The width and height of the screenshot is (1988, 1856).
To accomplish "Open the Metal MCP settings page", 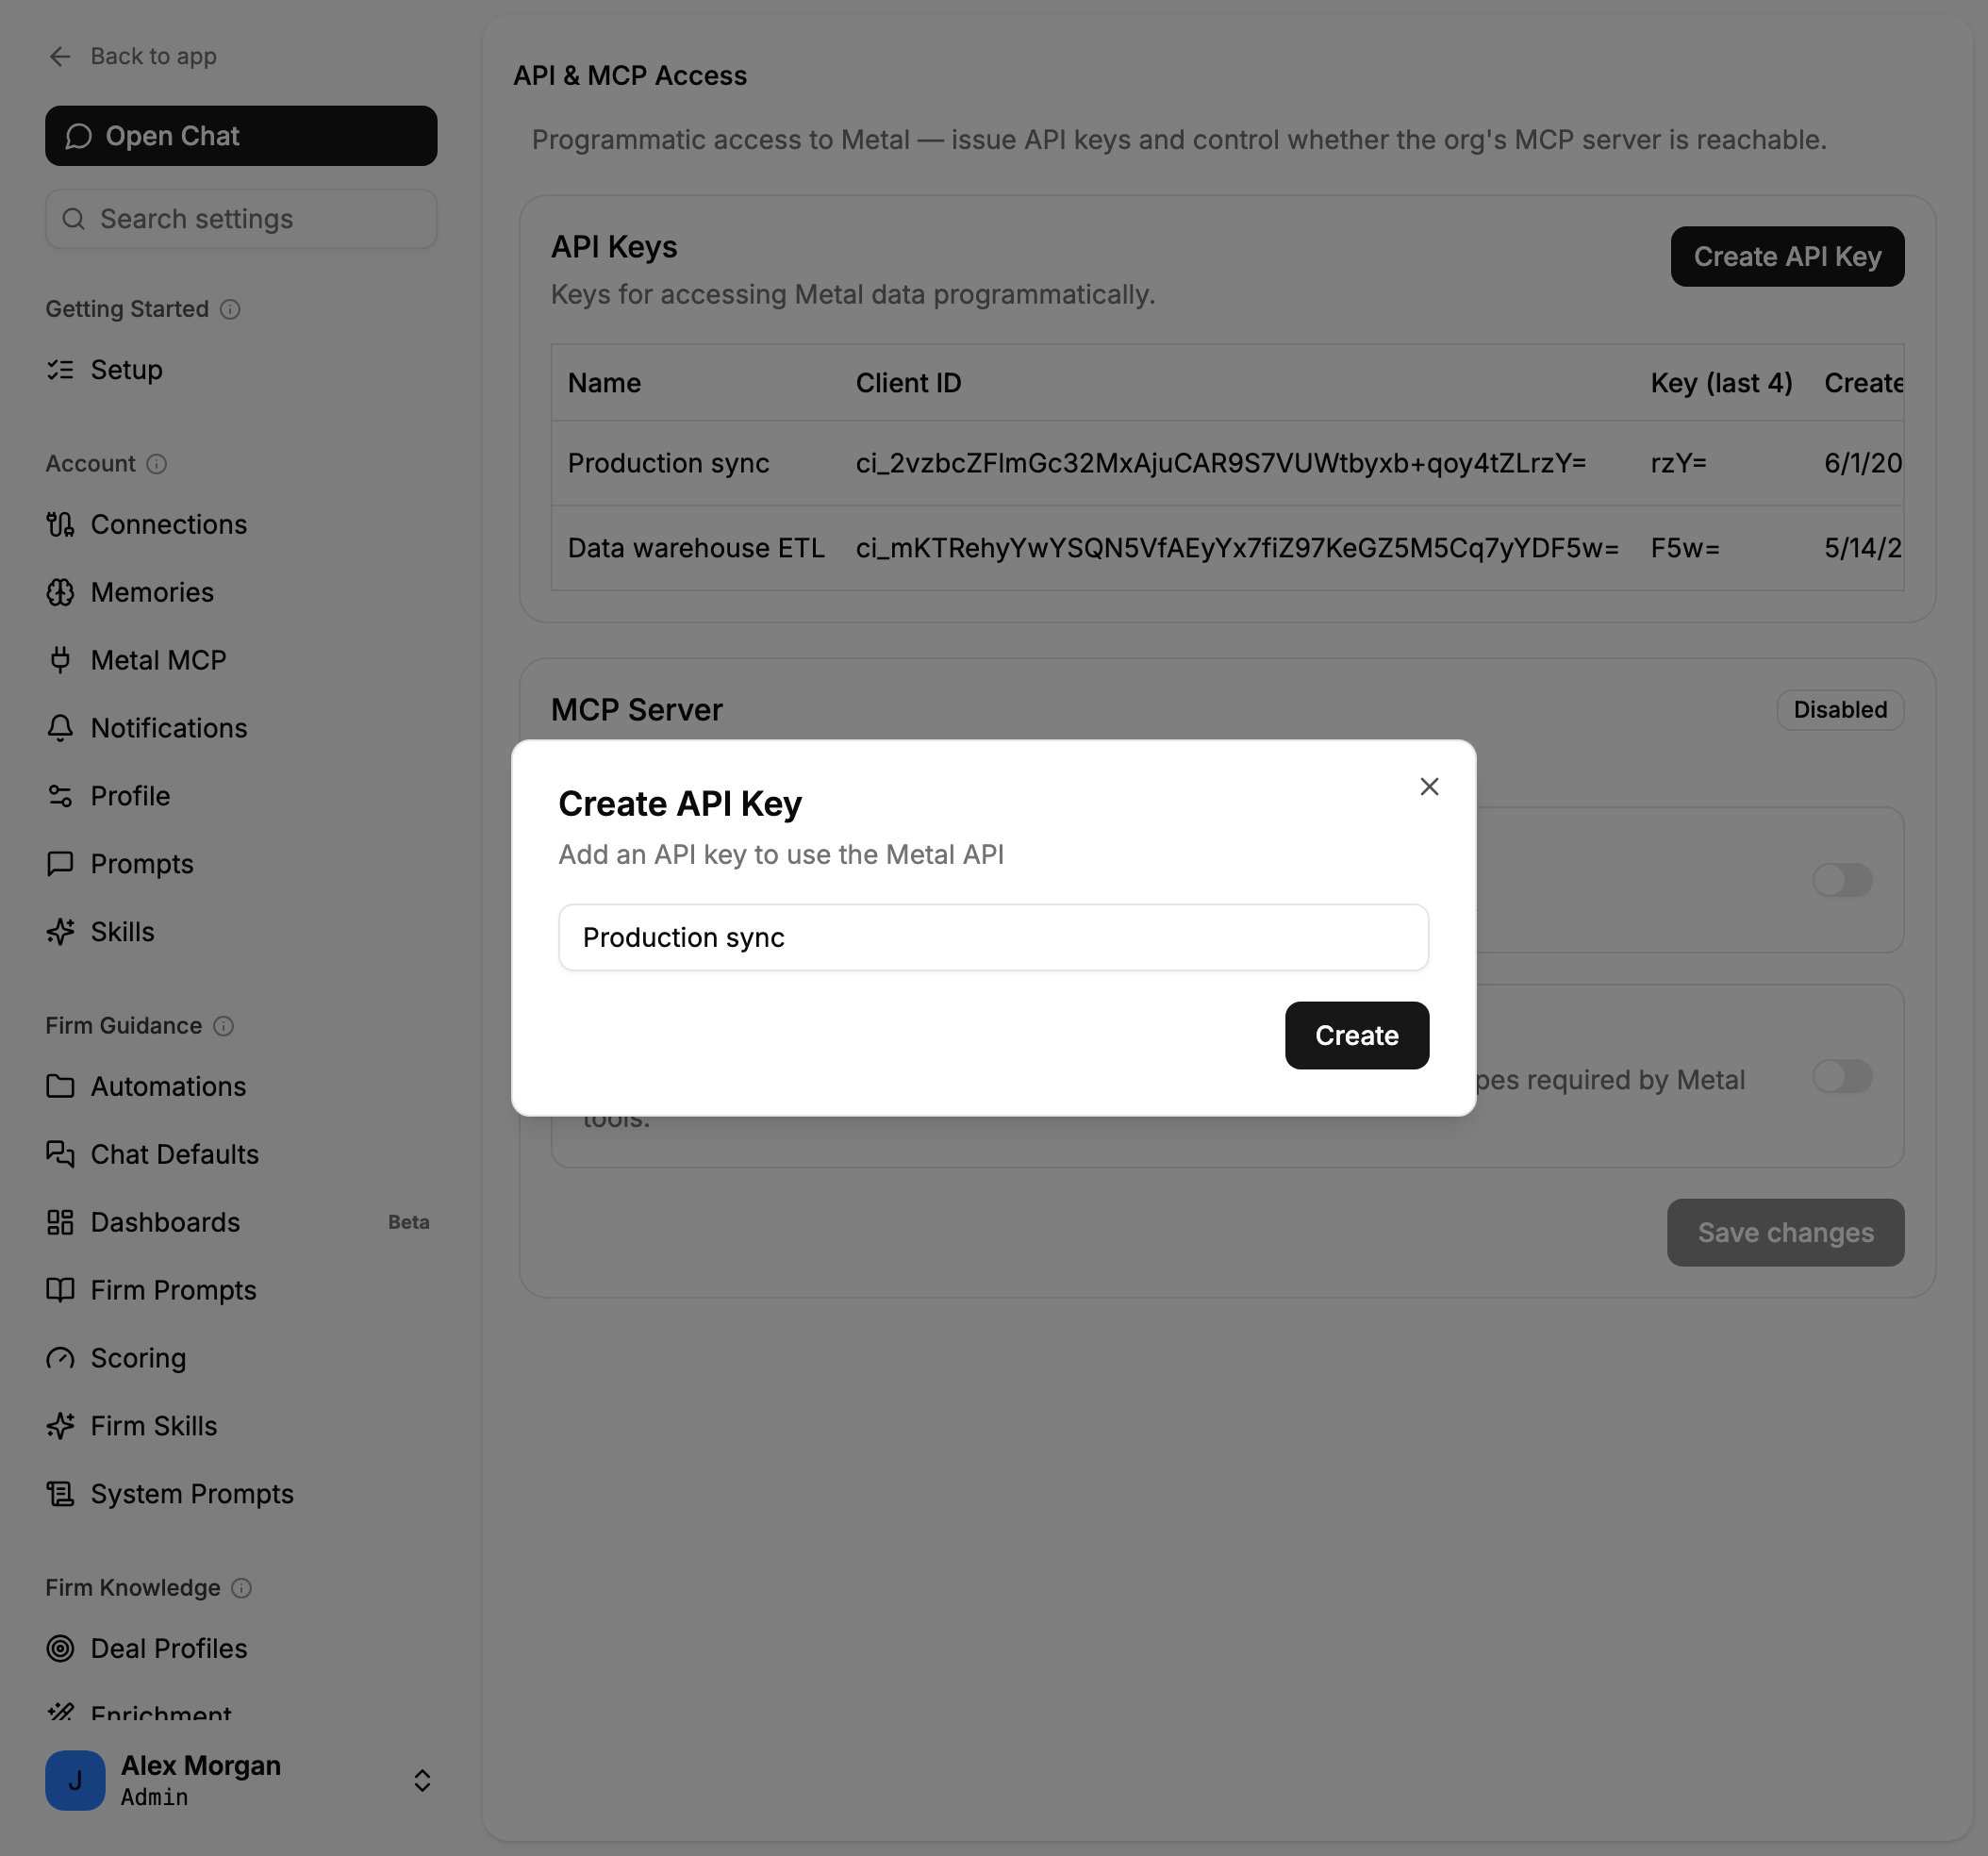I will click(158, 660).
